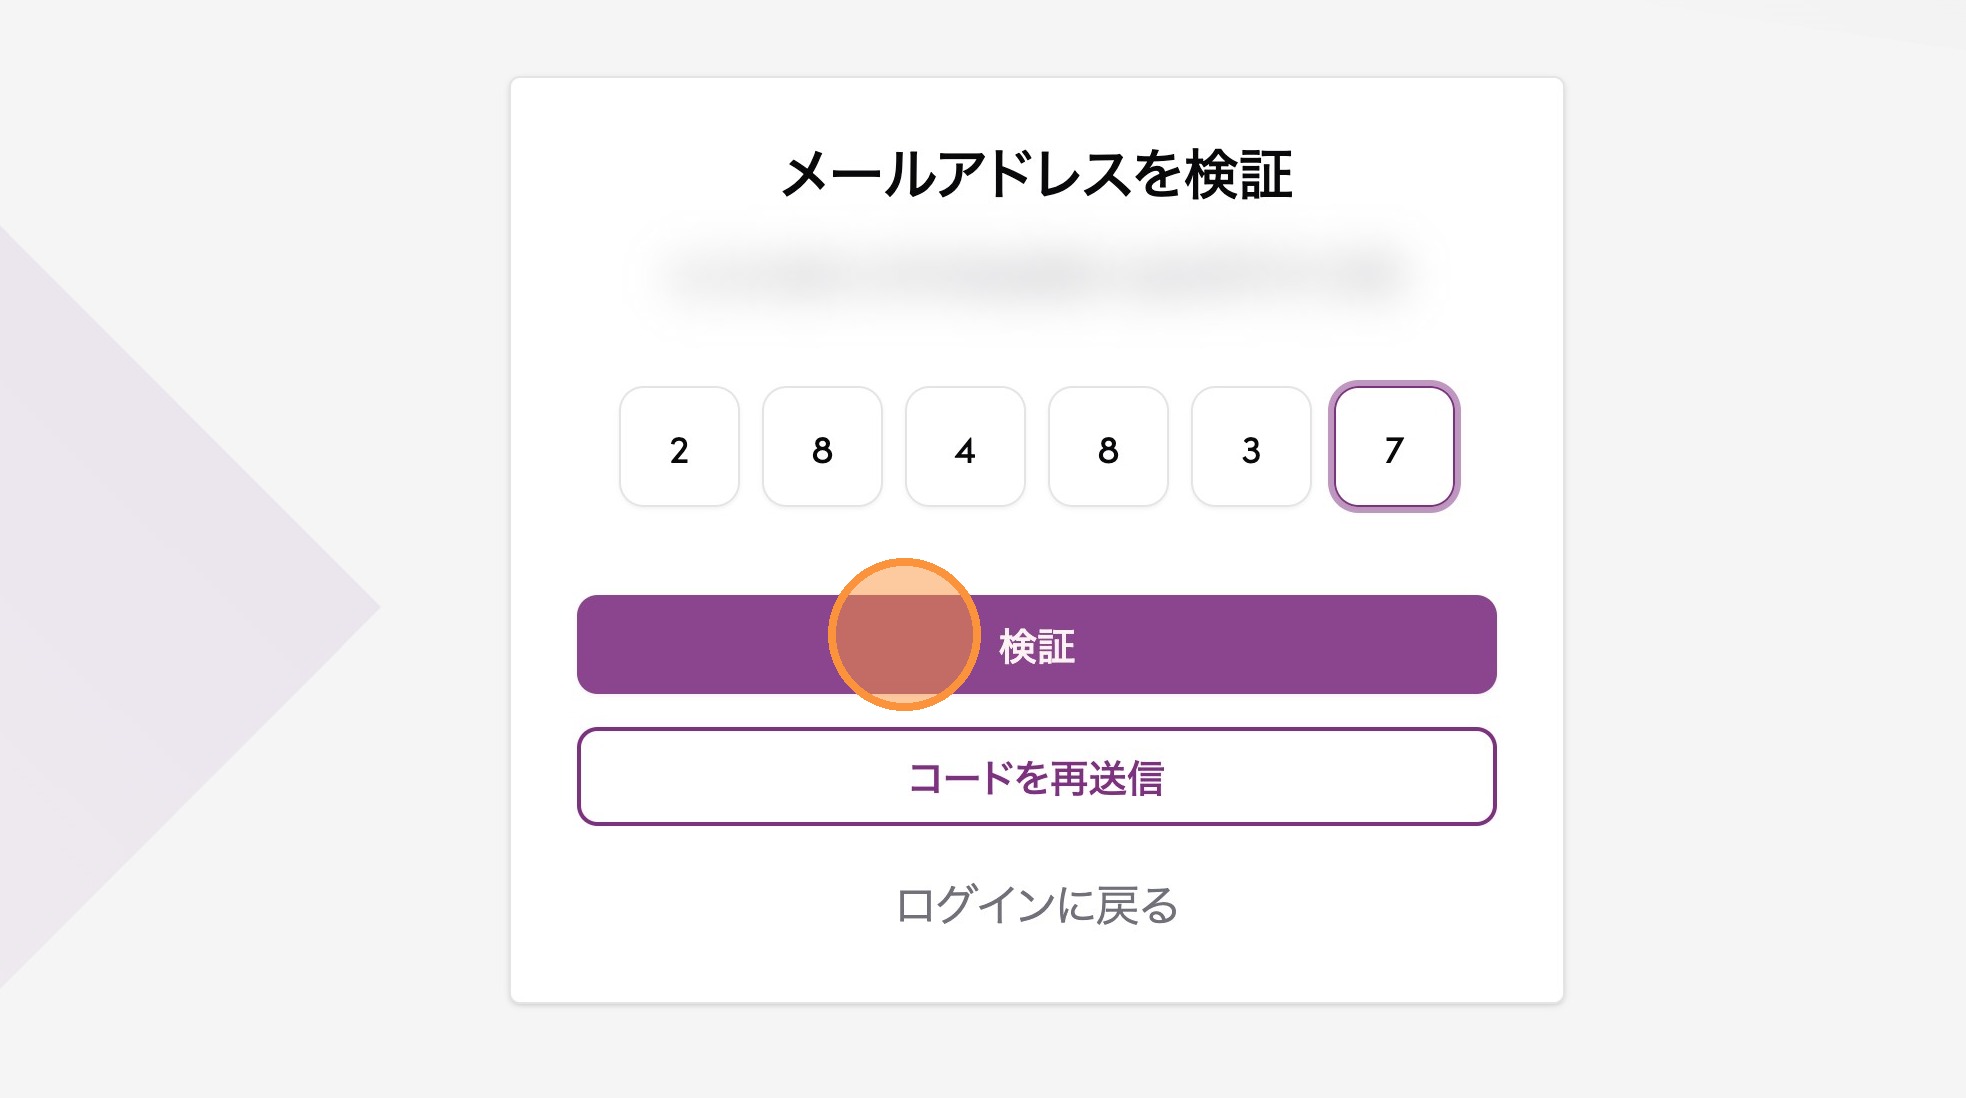Viewport: 1966px width, 1098px height.
Task: Focus the fifth digit box showing 3
Action: tap(1251, 447)
